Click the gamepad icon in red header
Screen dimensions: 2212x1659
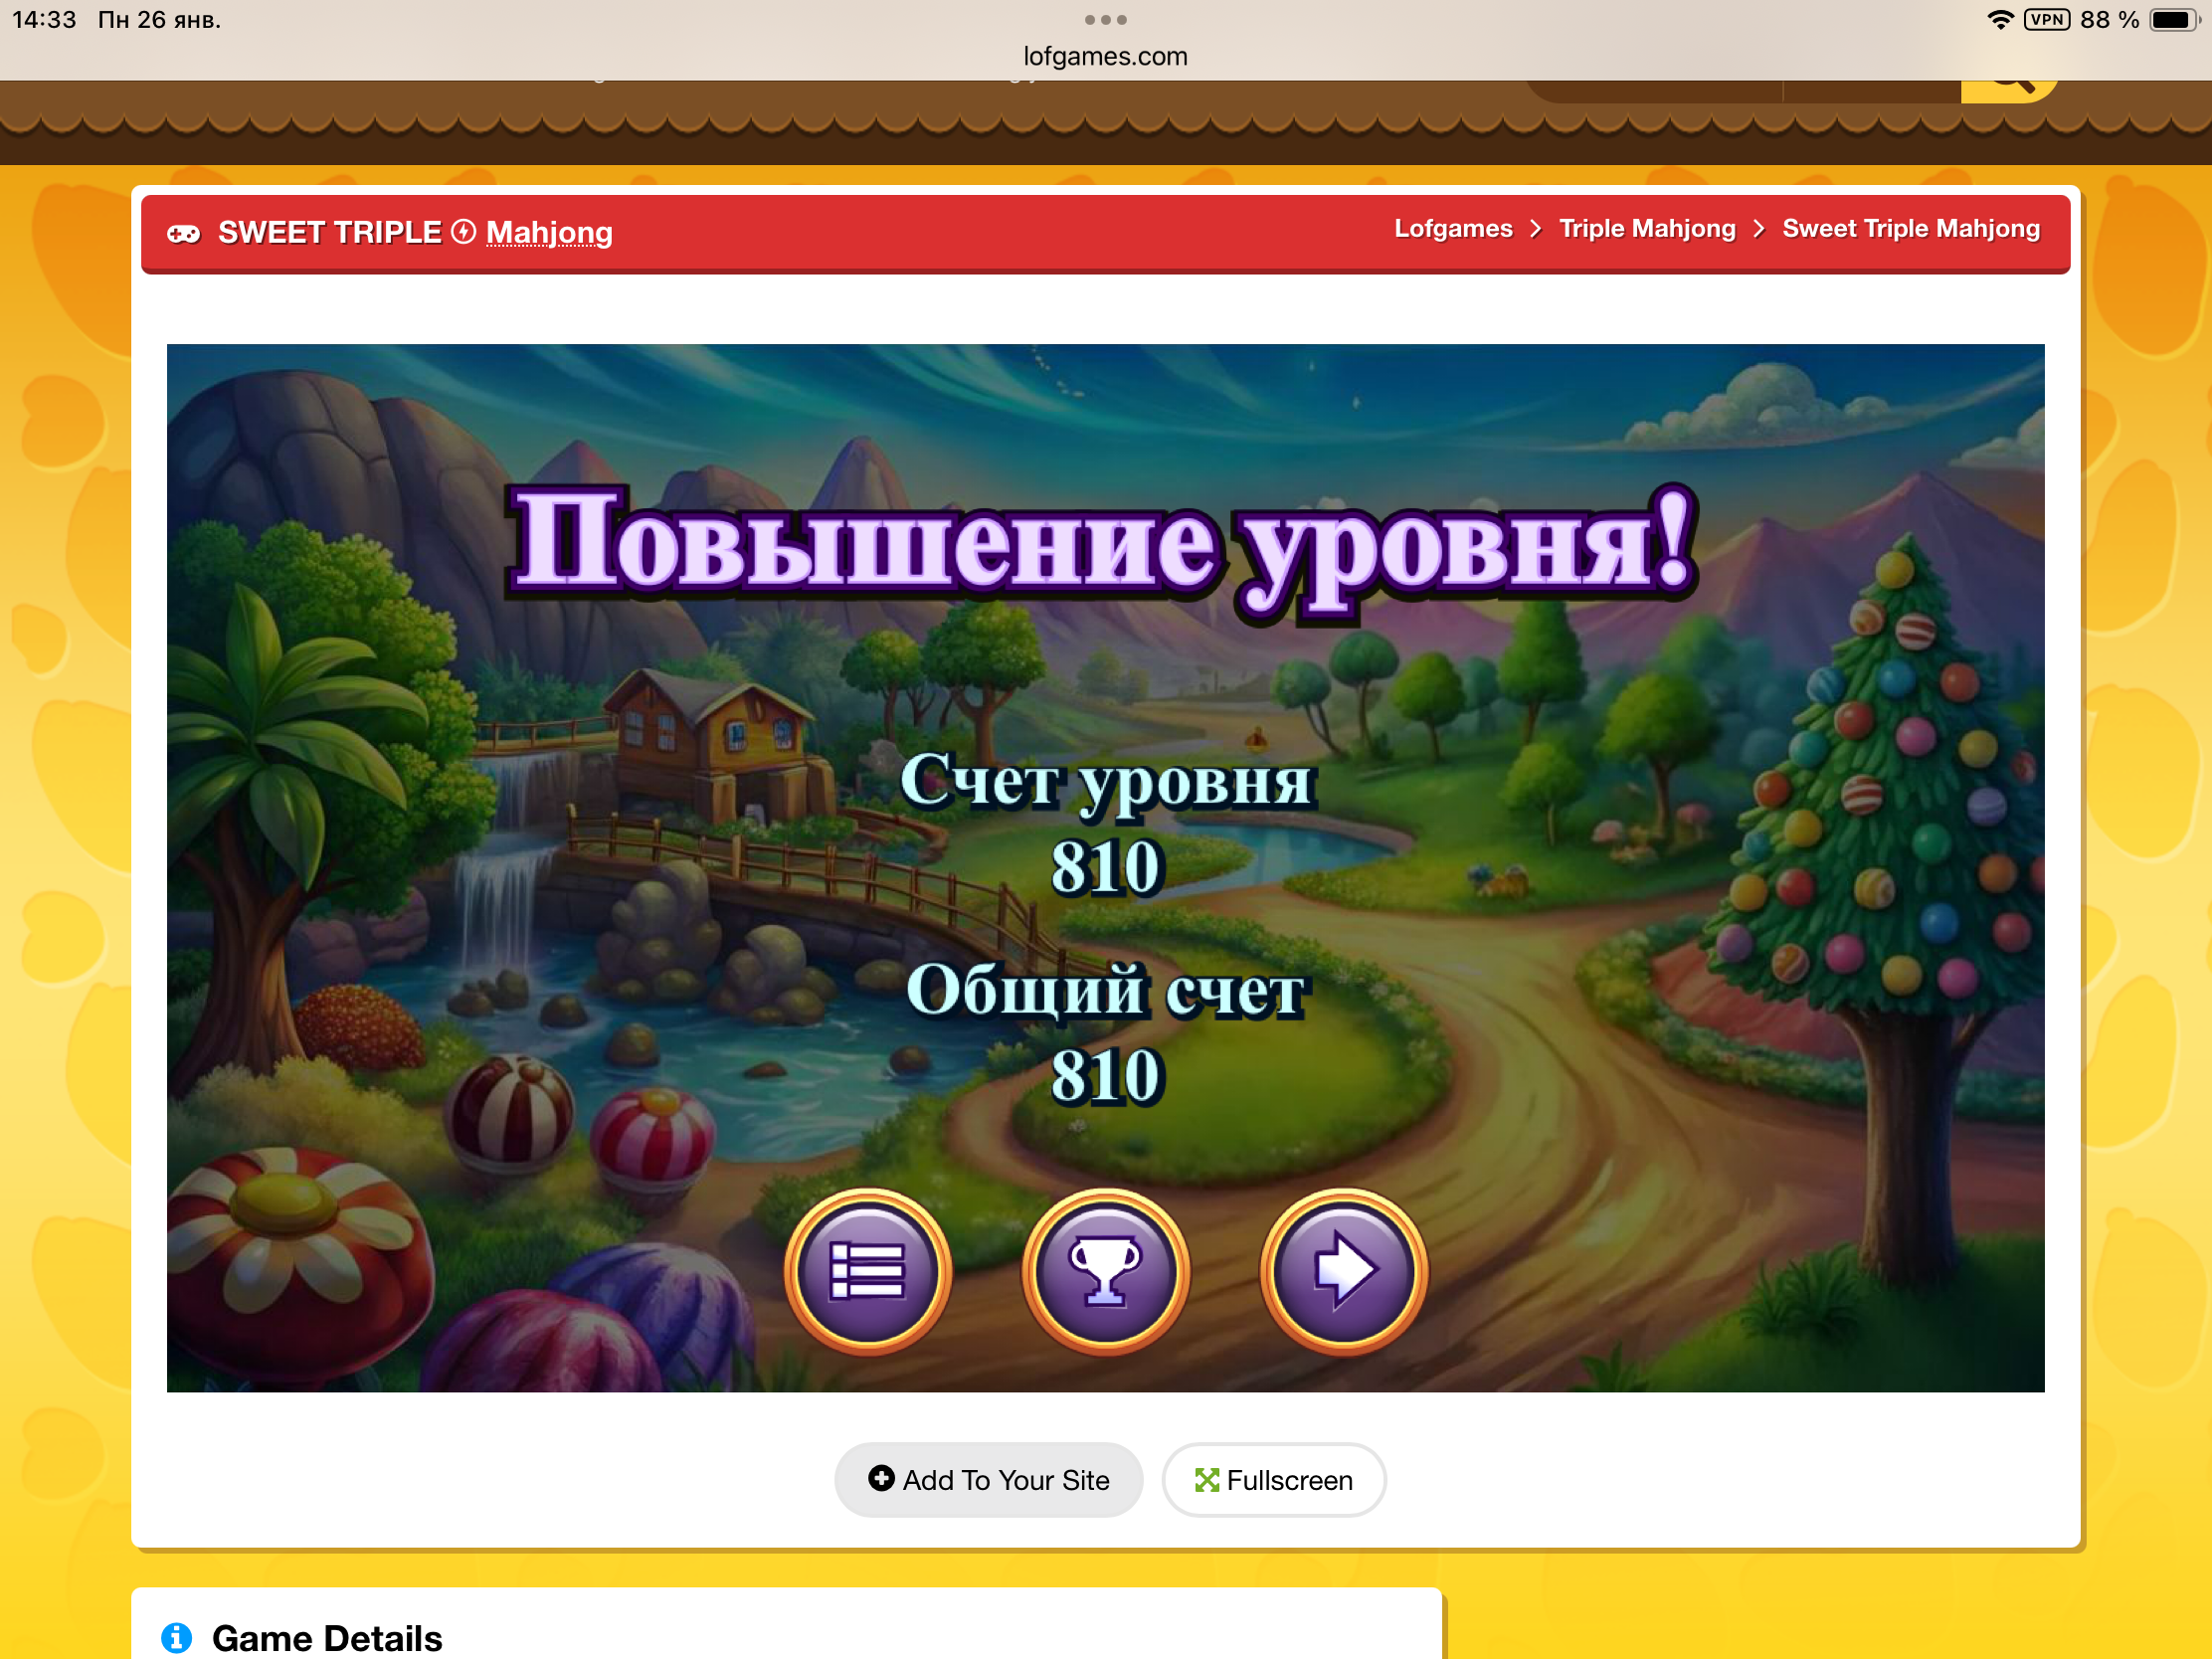pos(183,234)
